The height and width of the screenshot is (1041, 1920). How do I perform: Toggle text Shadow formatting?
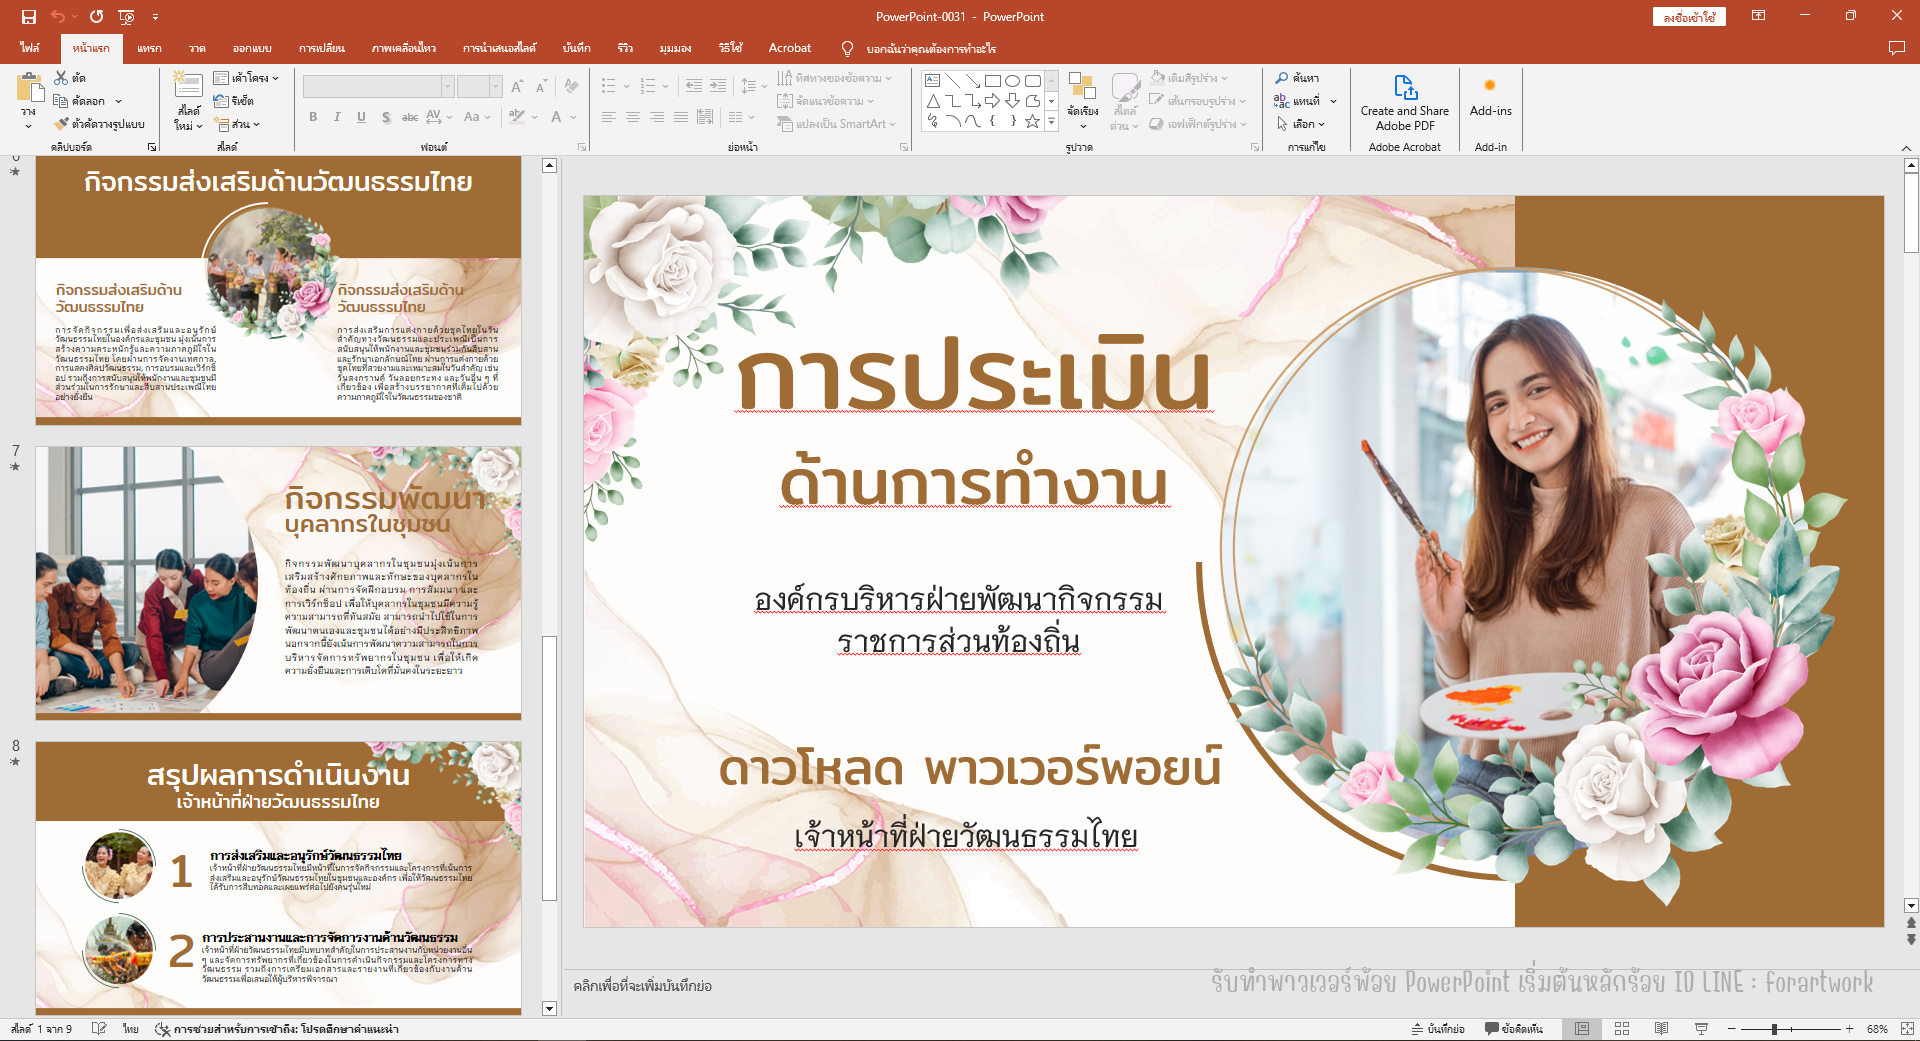[x=386, y=117]
